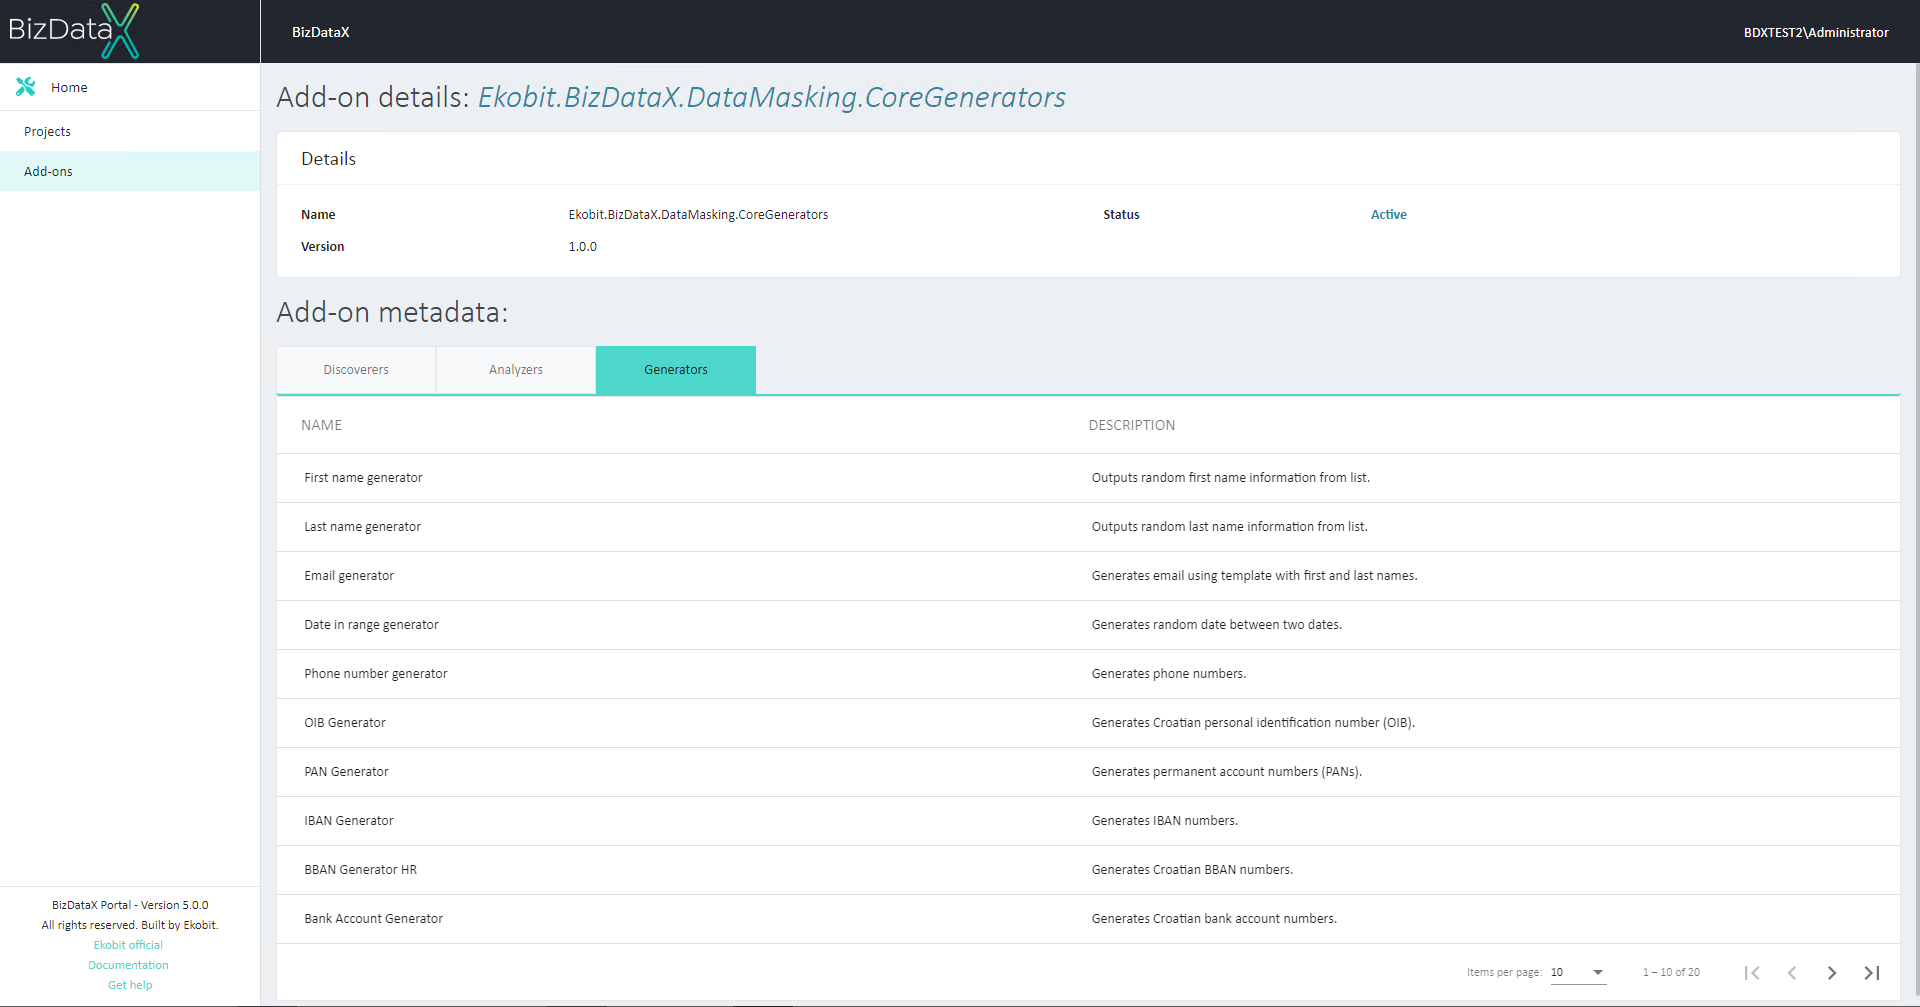Viewport: 1920px width, 1007px height.
Task: Click 'Generates random date between two dates.' text
Action: tap(1217, 625)
